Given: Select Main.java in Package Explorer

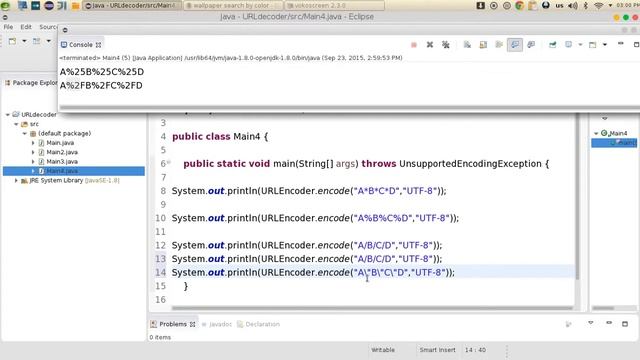Looking at the screenshot, I should [60, 143].
